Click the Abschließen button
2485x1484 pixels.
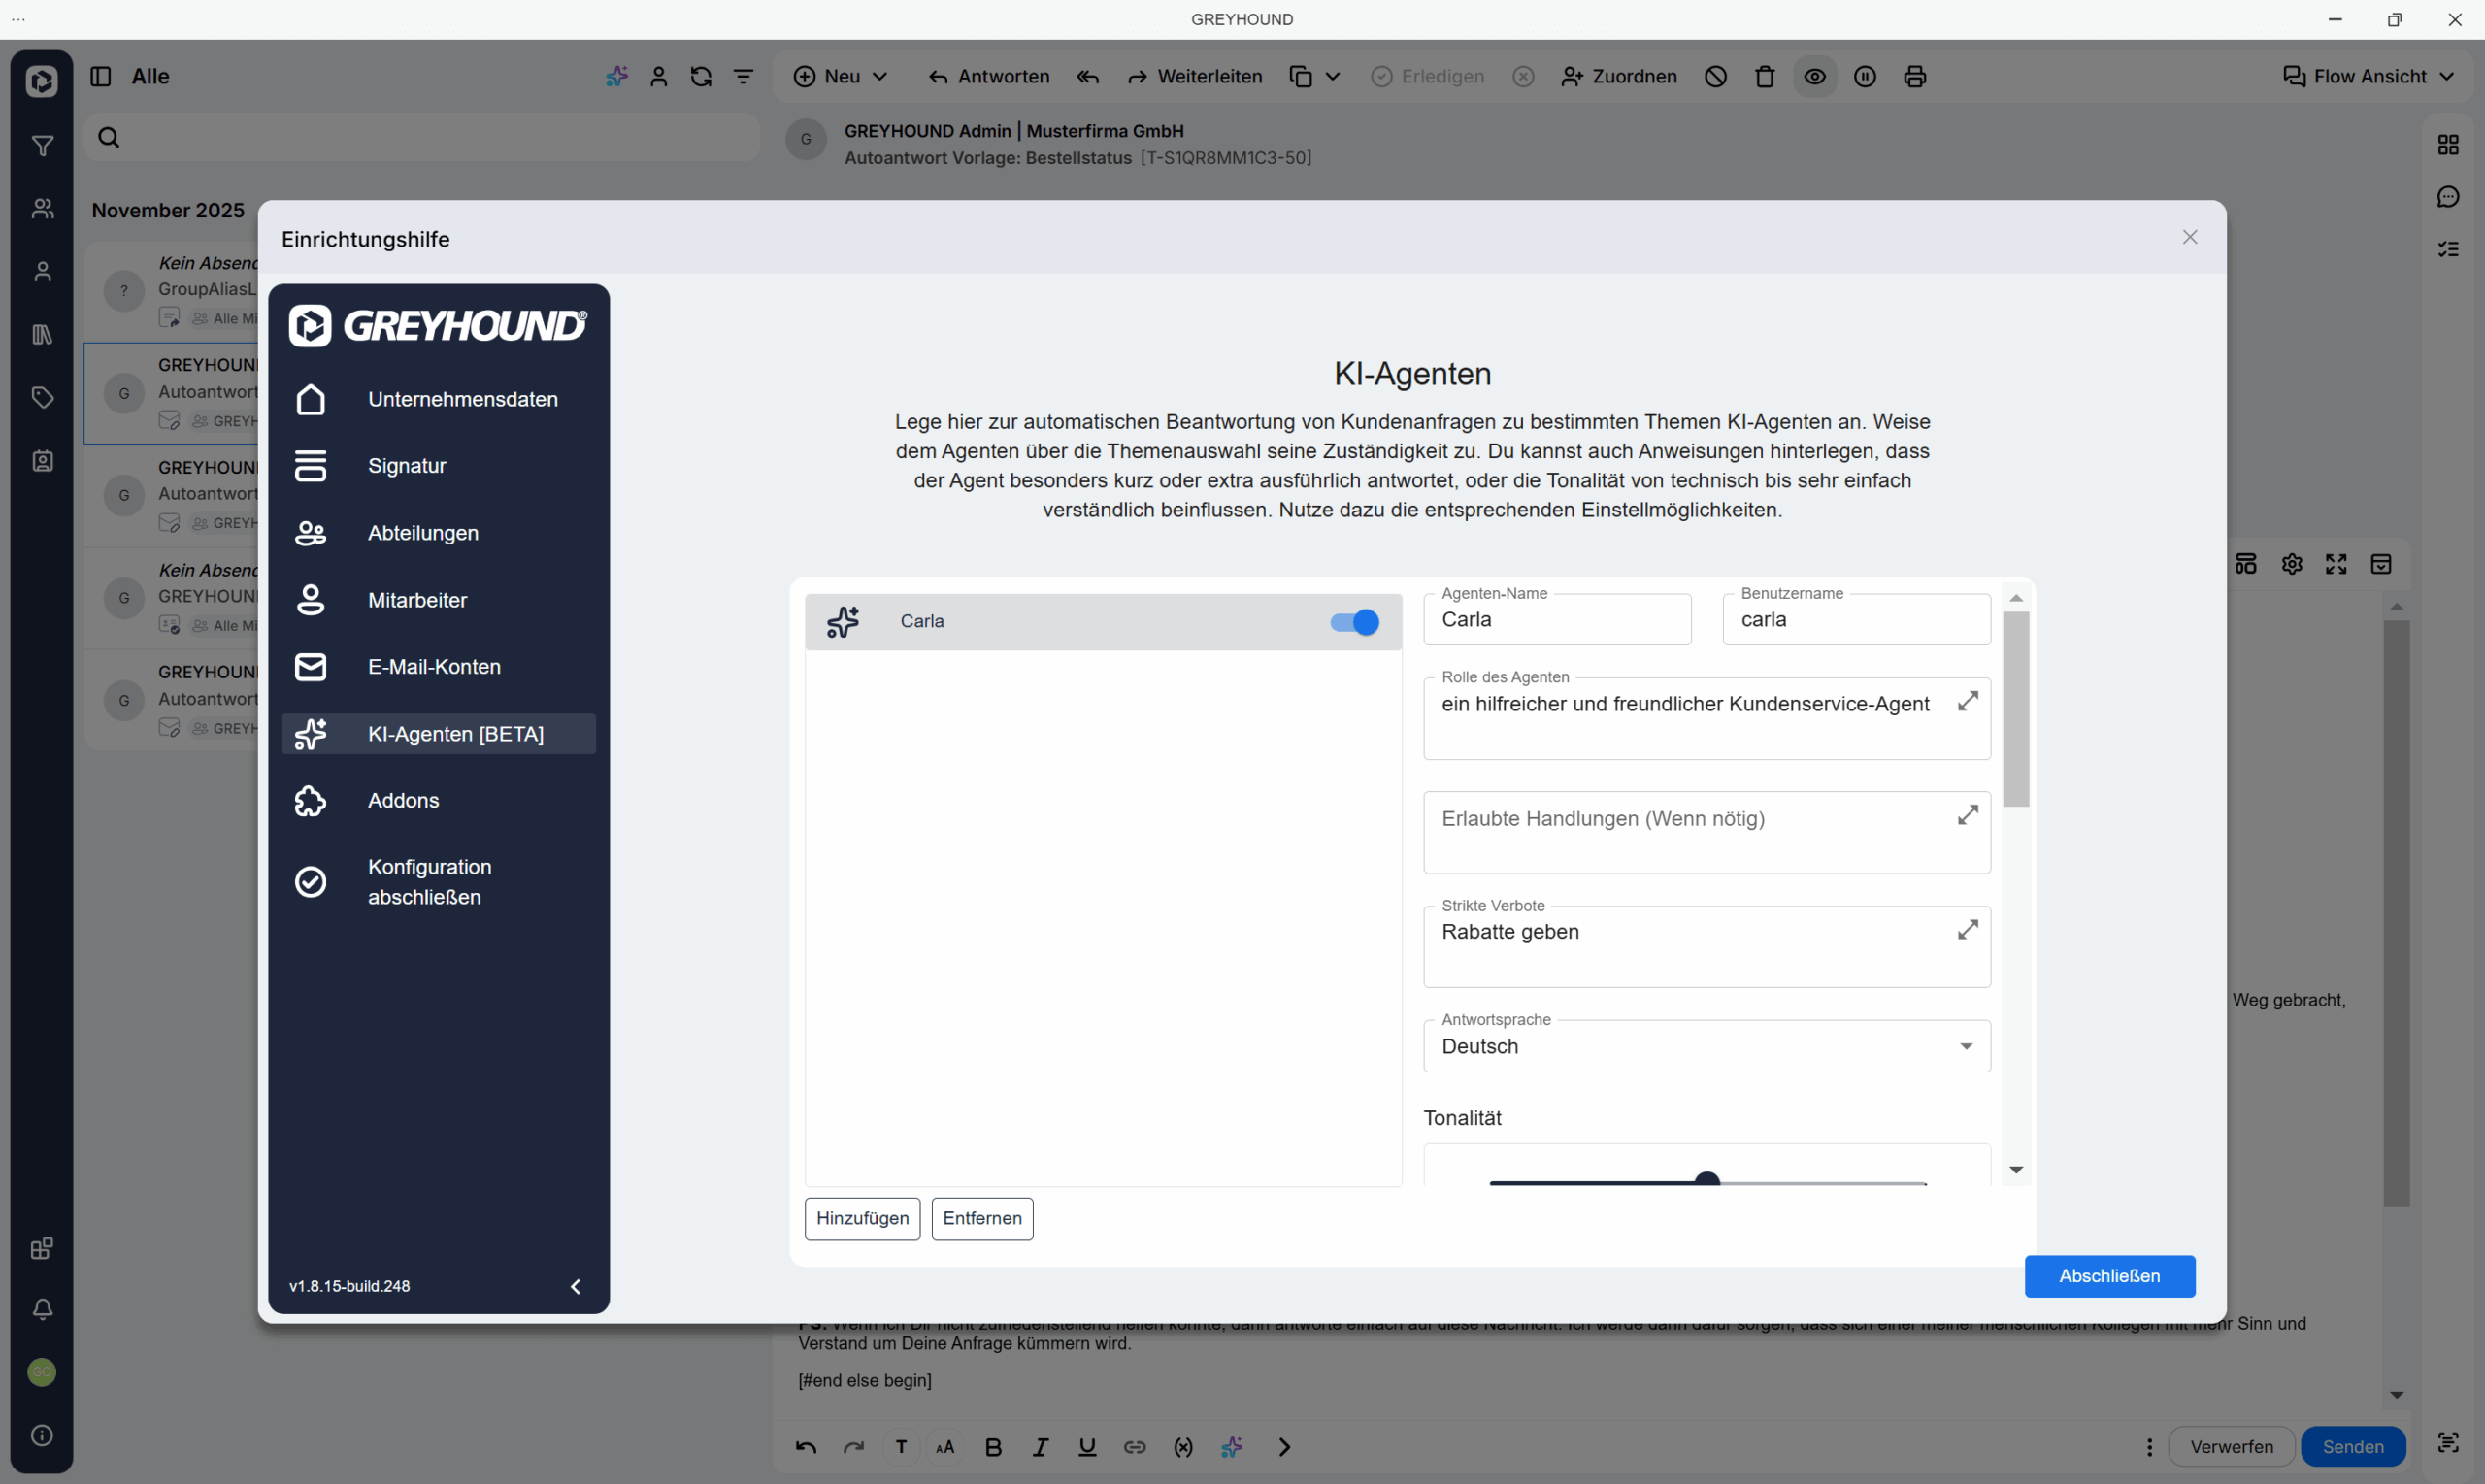point(2109,1276)
